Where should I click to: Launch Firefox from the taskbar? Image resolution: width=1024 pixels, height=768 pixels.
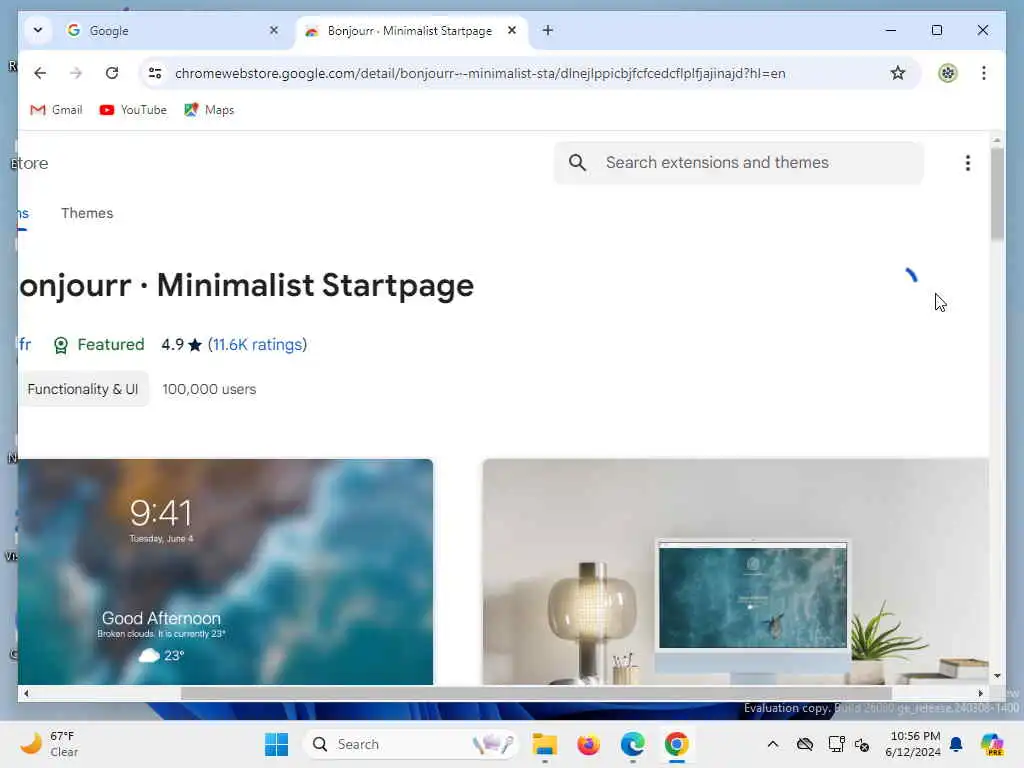(588, 744)
